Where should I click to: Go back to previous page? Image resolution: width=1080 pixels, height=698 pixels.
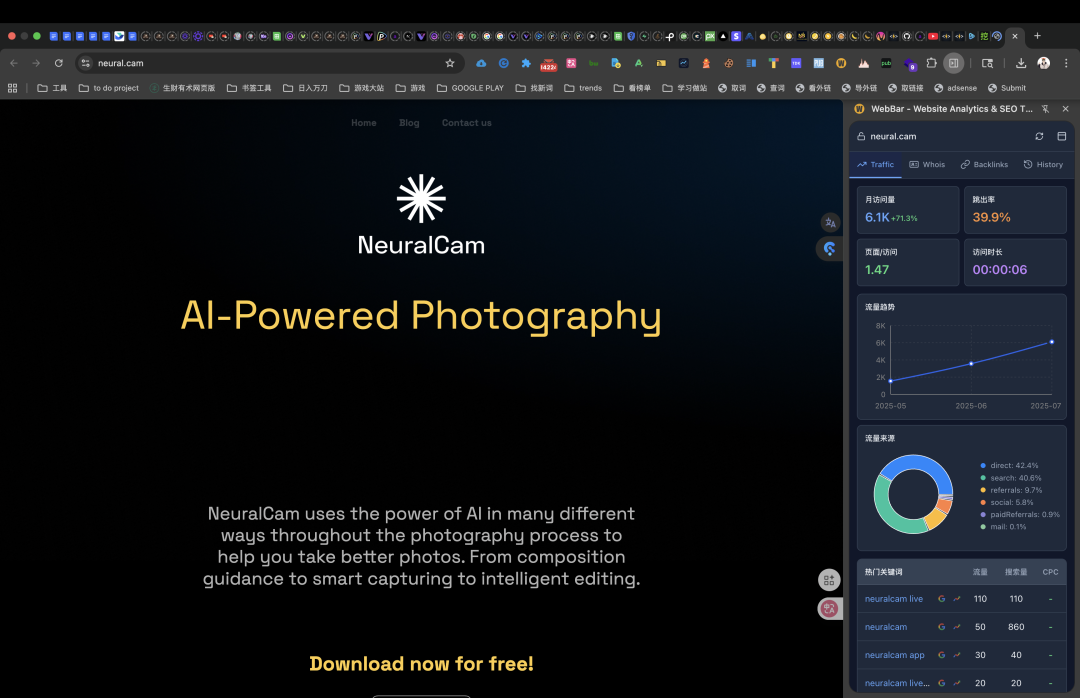(x=14, y=63)
